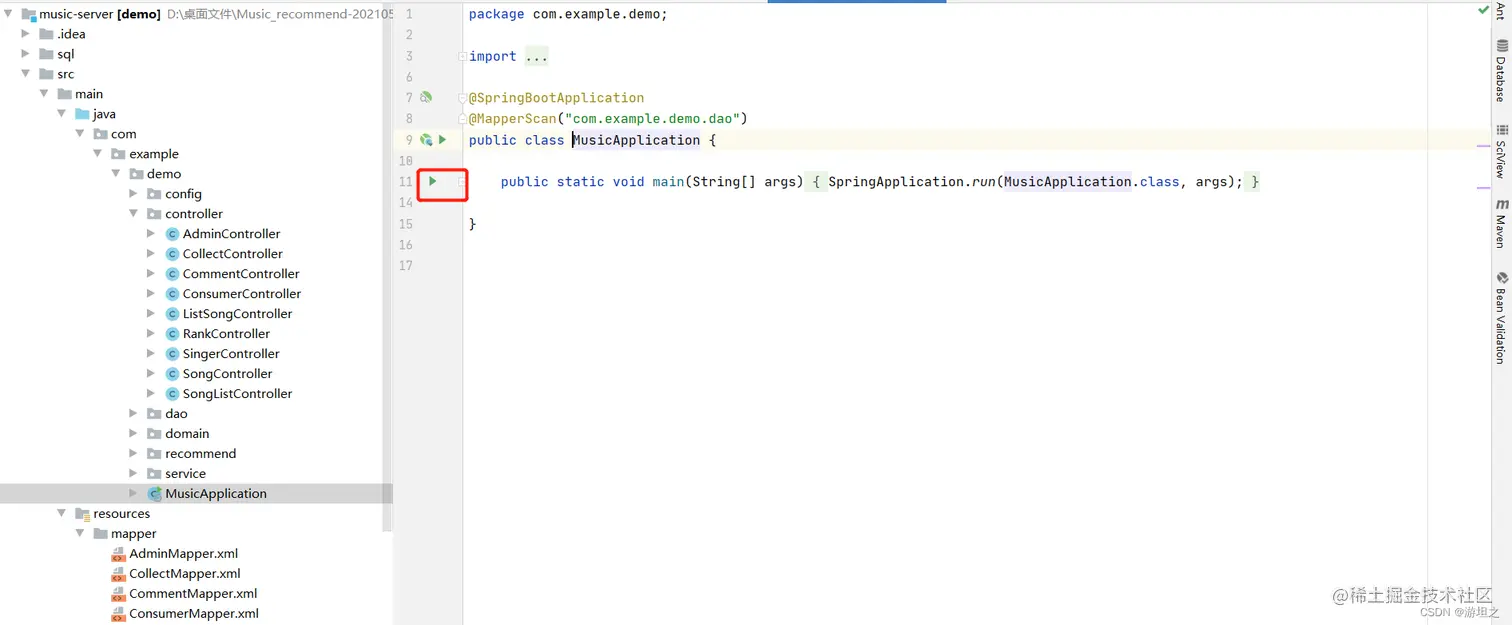Viewport: 1512px width, 625px height.
Task: Expand the domain package
Action: click(134, 434)
